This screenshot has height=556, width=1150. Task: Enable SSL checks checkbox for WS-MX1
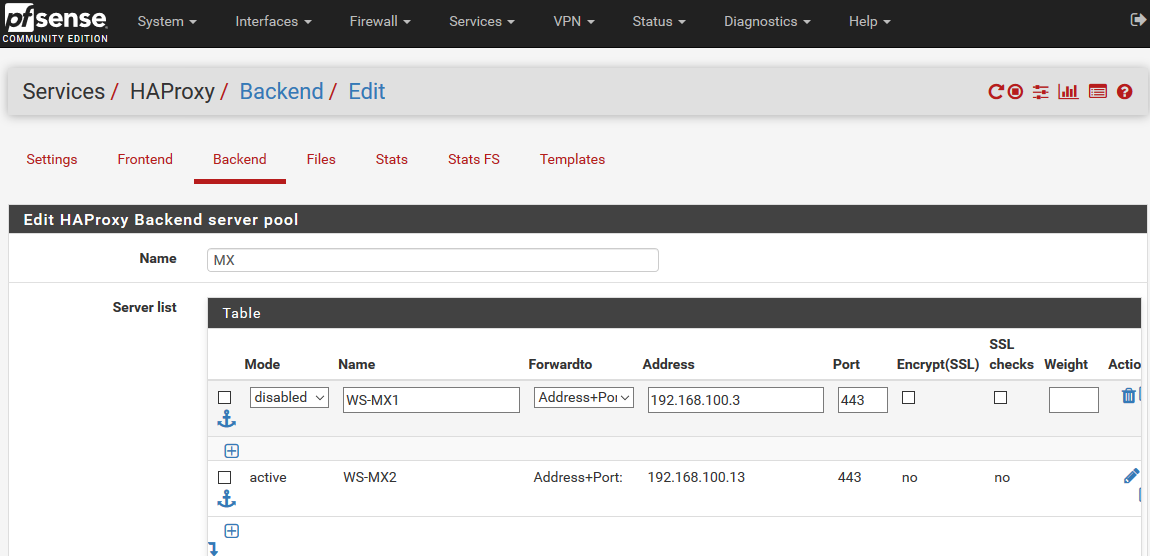click(1000, 398)
